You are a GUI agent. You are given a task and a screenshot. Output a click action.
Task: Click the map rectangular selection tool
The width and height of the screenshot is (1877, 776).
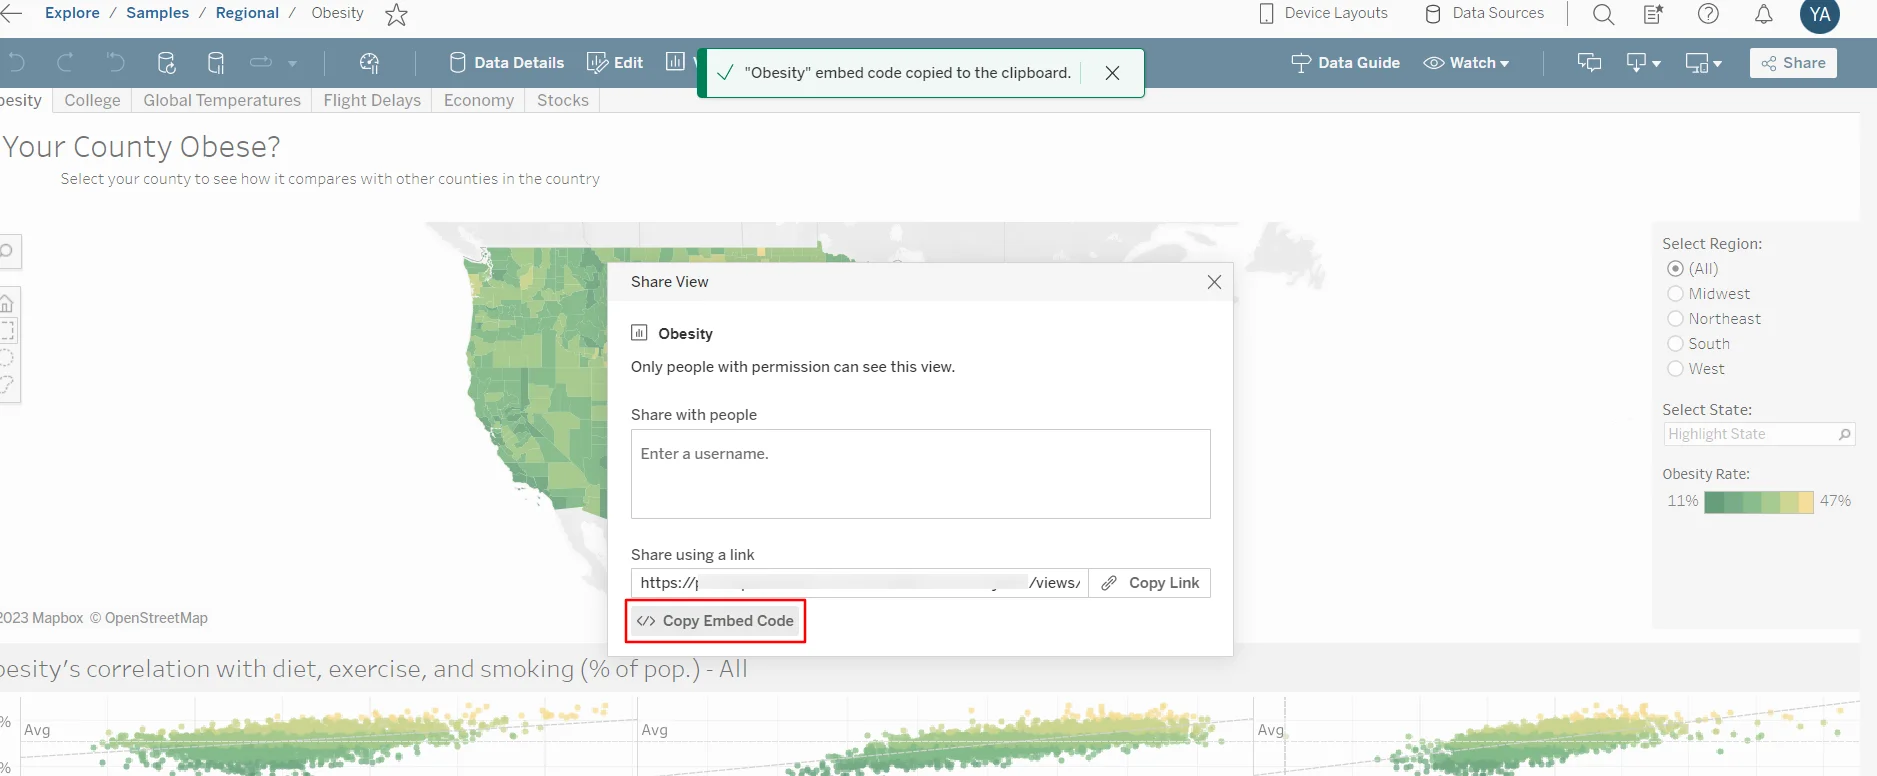pos(7,330)
